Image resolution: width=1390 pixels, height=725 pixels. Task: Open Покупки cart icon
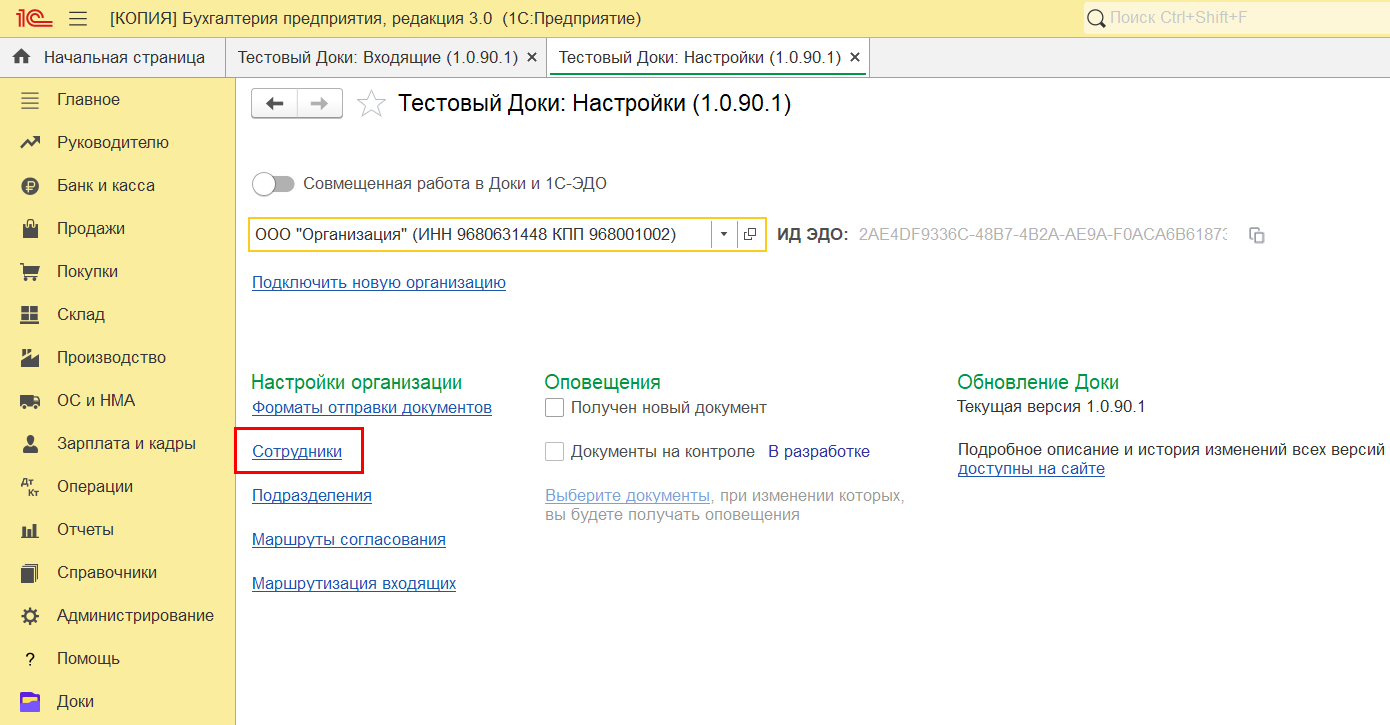coord(30,272)
